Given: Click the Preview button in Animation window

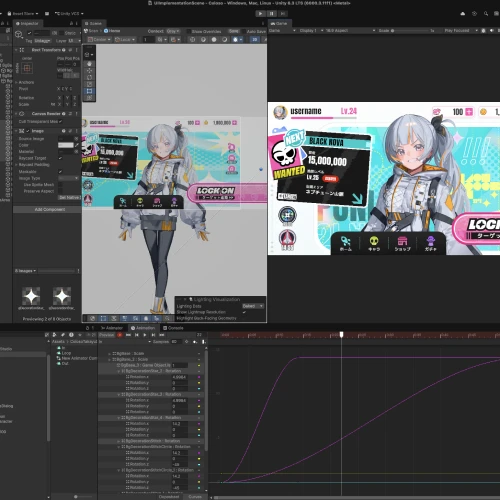Looking at the screenshot, I should 107,335.
